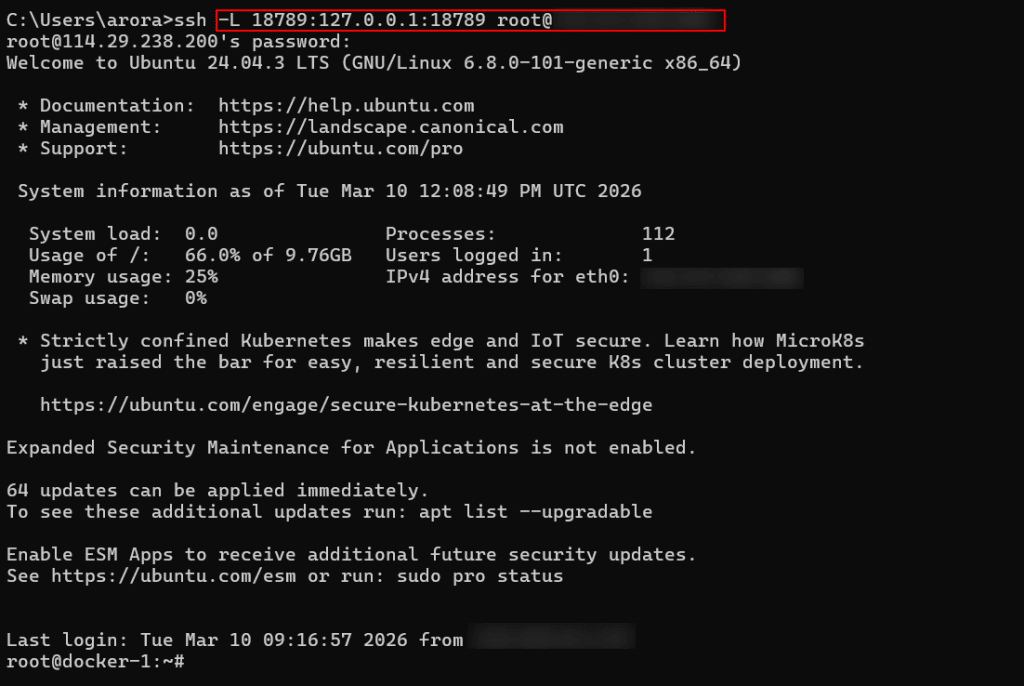Viewport: 1024px width, 686px height.
Task: Follow the secure-kubernetes-at-the-edge URL
Action: pyautogui.click(x=346, y=405)
